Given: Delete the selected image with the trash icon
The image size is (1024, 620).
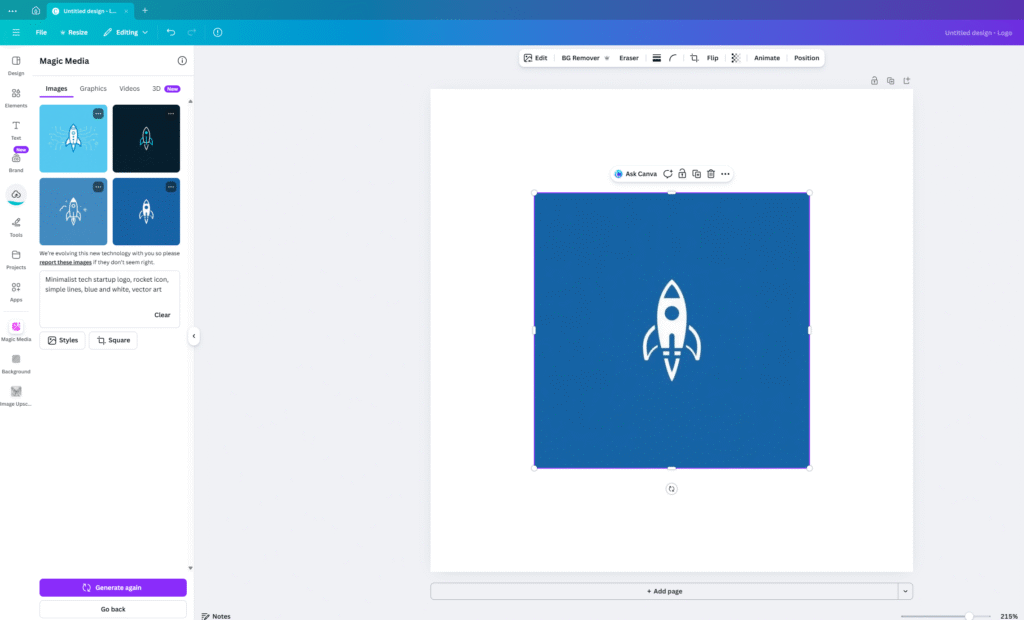Looking at the screenshot, I should [x=711, y=174].
